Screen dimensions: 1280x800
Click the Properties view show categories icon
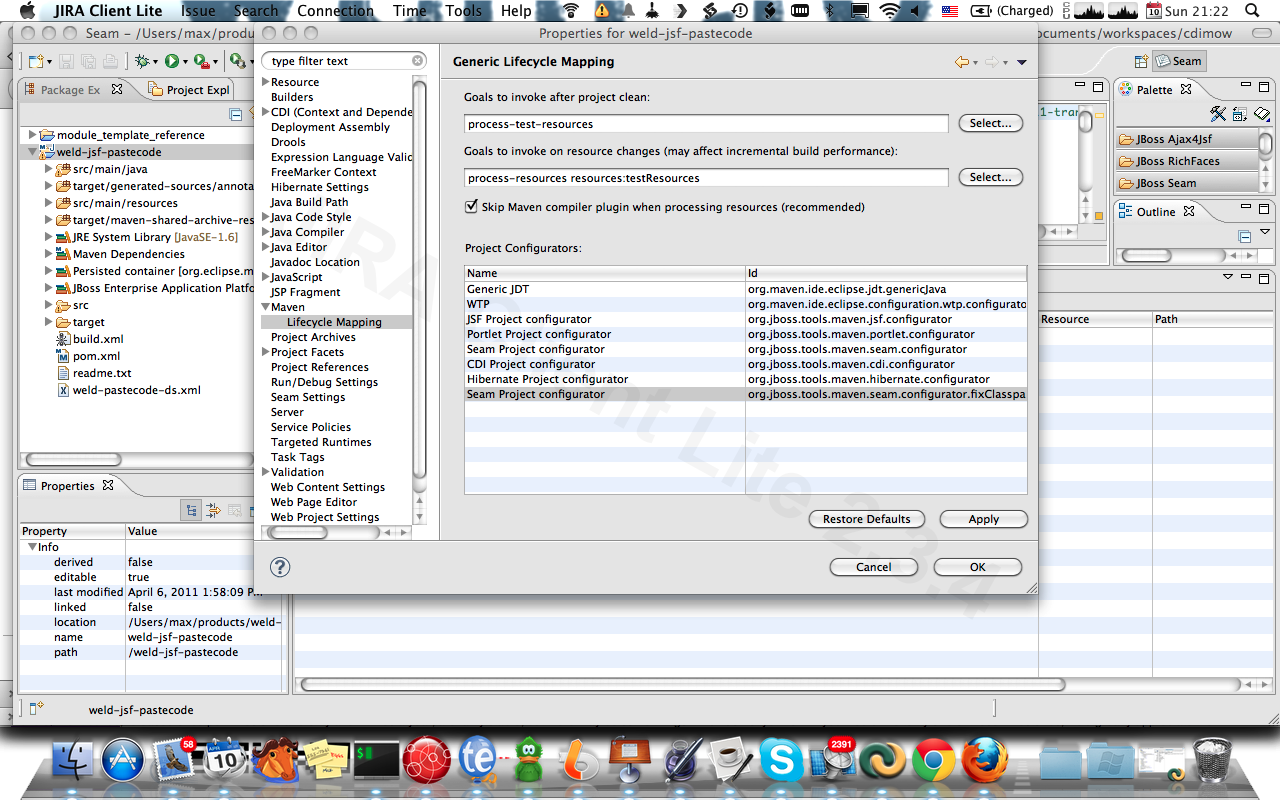(191, 510)
